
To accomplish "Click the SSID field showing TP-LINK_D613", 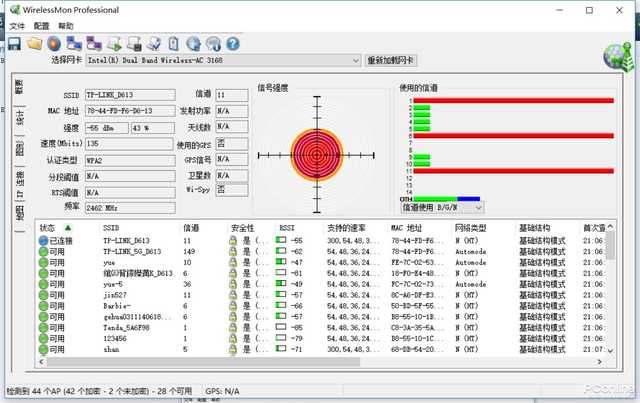I will (x=130, y=95).
